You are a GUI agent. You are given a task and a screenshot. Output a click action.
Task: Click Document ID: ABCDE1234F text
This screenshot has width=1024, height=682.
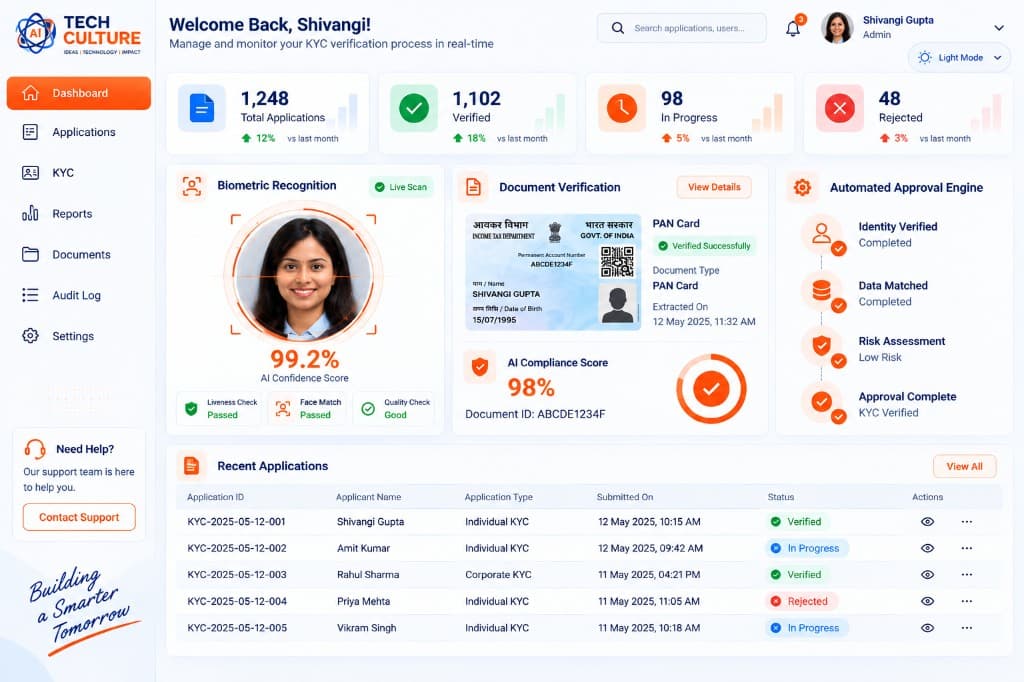pos(535,414)
